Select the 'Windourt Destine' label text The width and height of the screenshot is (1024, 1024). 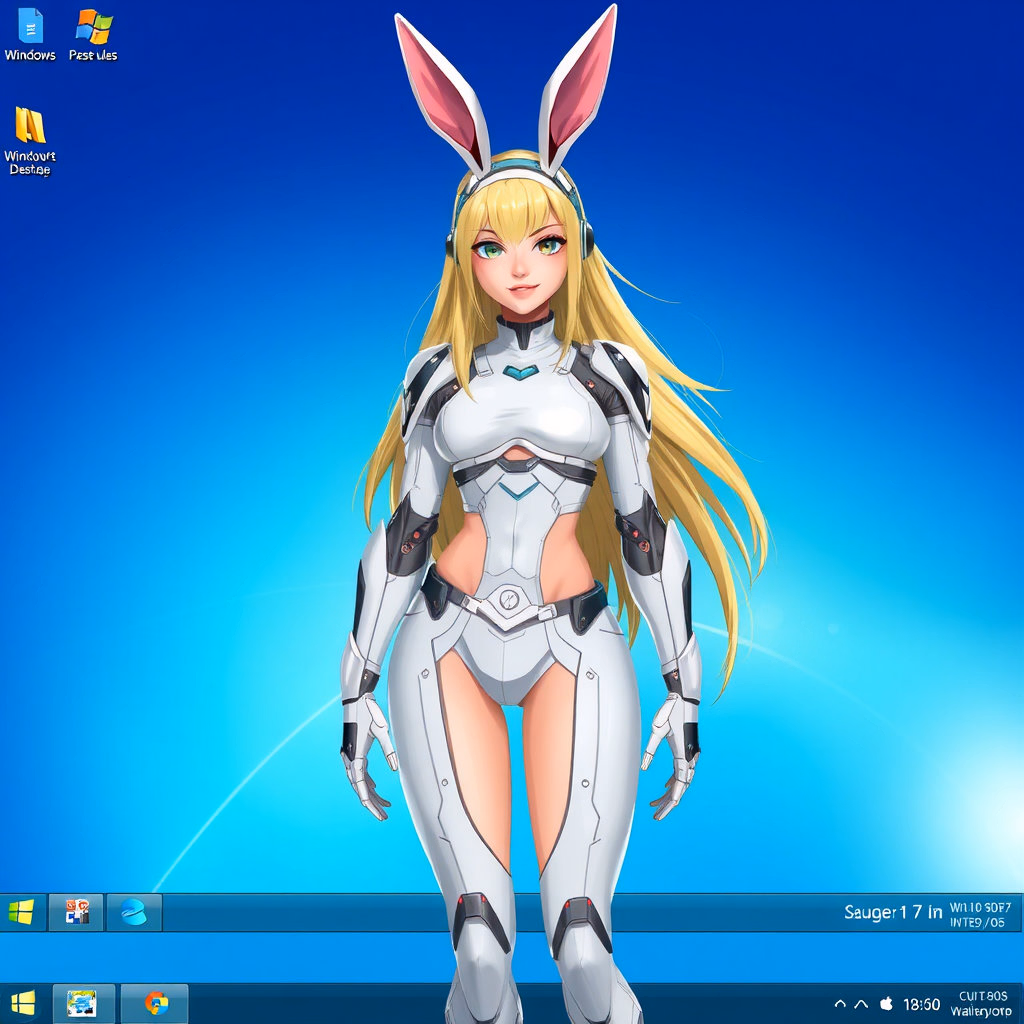(x=30, y=162)
